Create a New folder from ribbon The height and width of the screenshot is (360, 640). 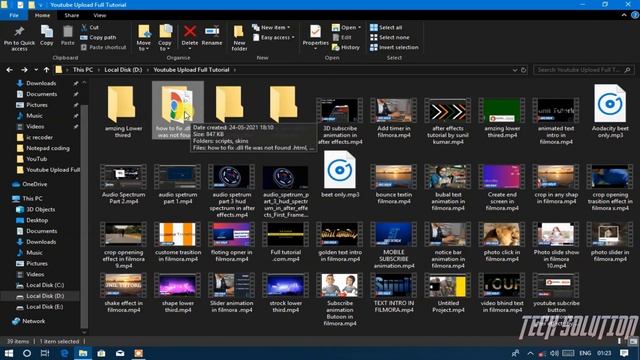click(239, 38)
